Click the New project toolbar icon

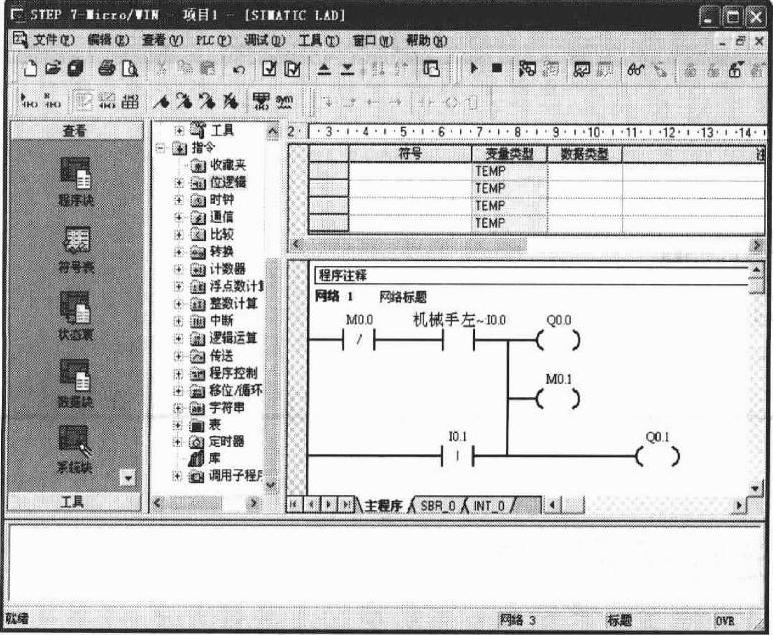pos(30,68)
